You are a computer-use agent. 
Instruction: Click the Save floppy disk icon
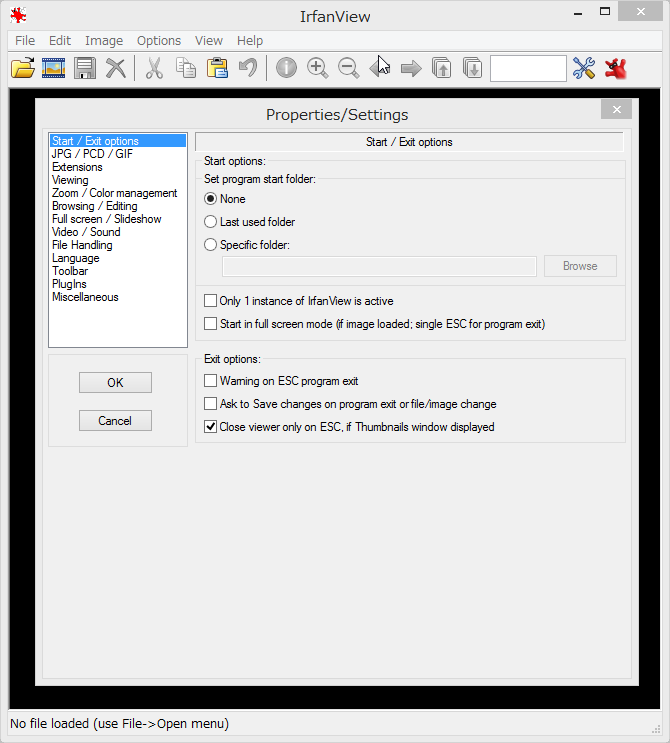[x=85, y=68]
